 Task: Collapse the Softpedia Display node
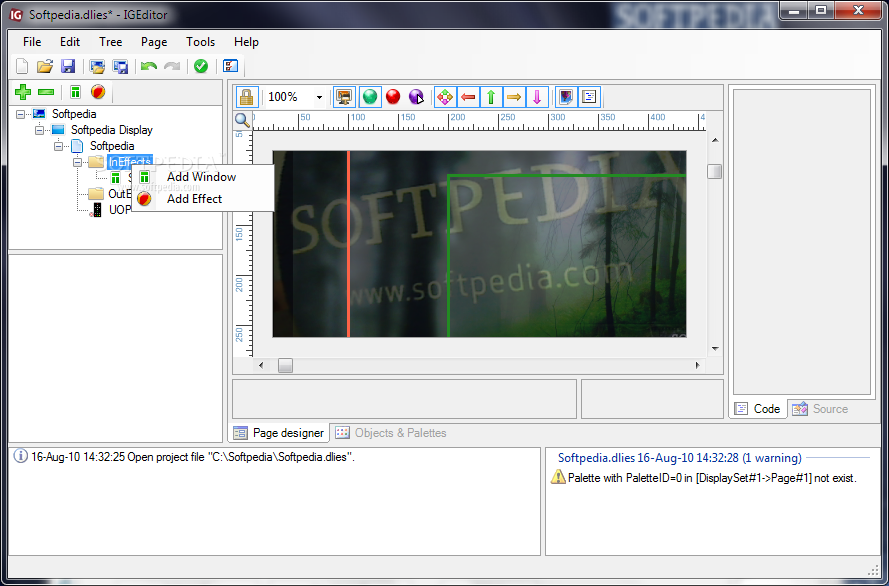(39, 130)
